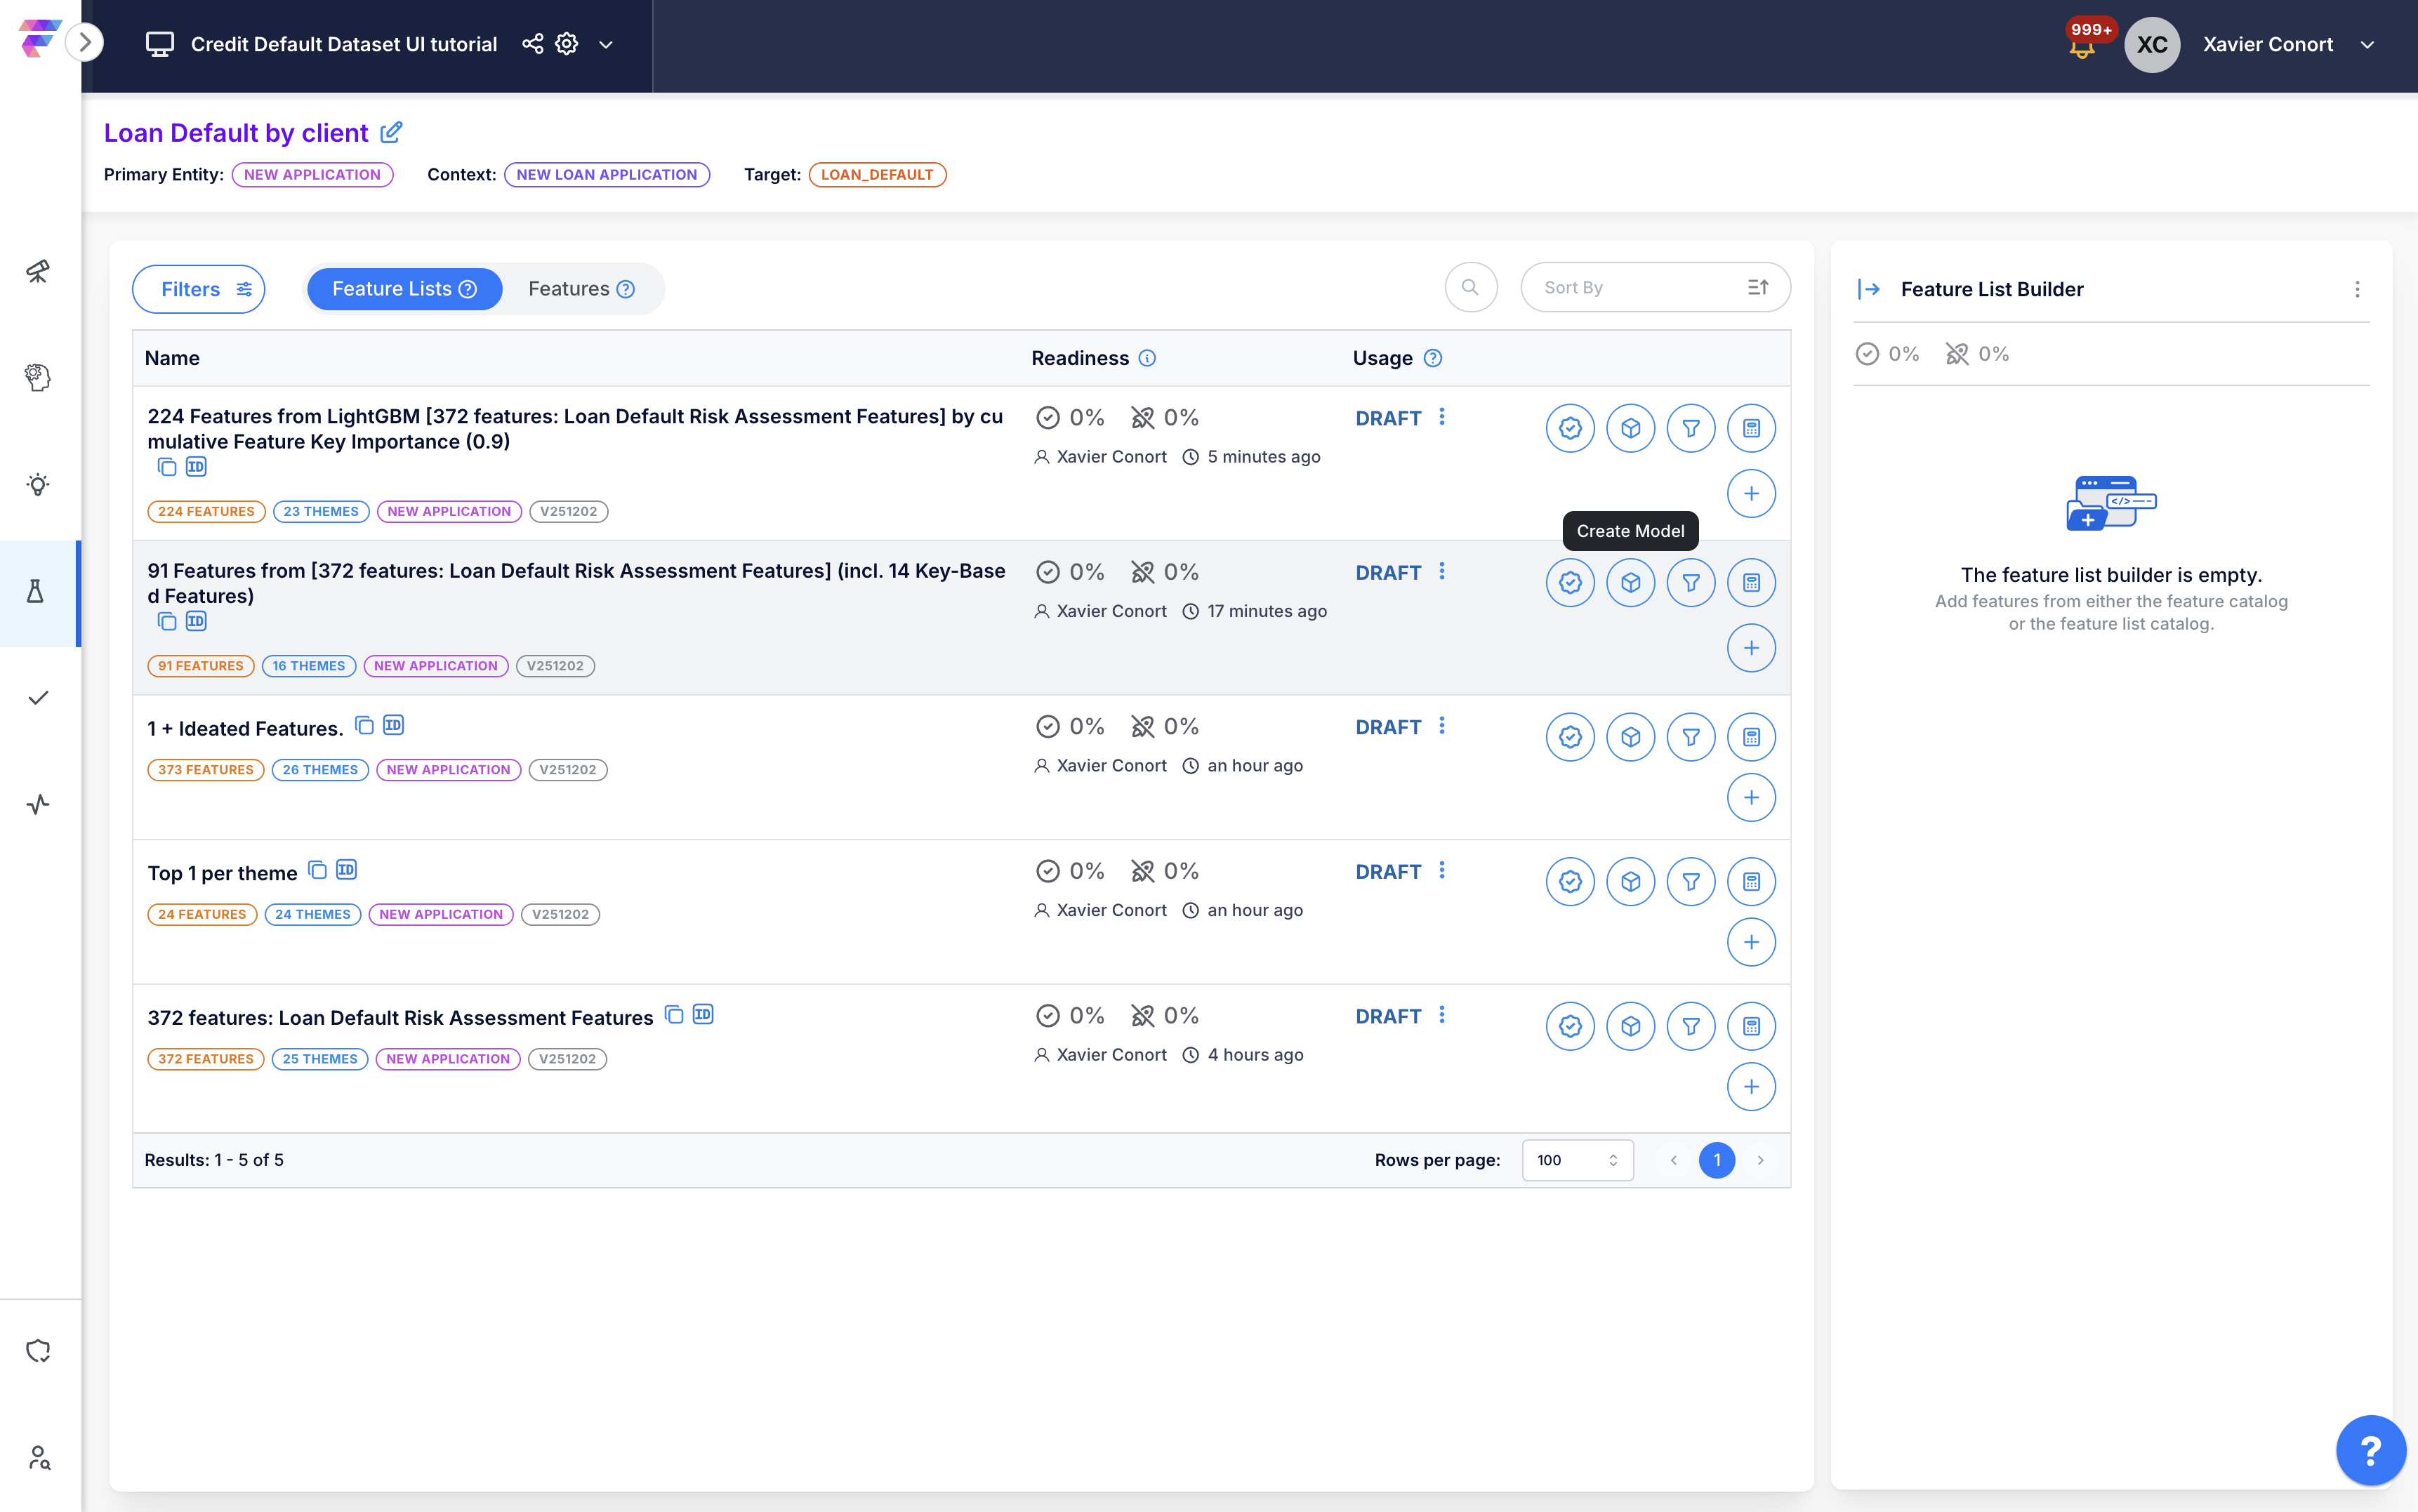The image size is (2418, 1512).
Task: Click ID icon next to Top 1 per theme
Action: click(x=346, y=870)
